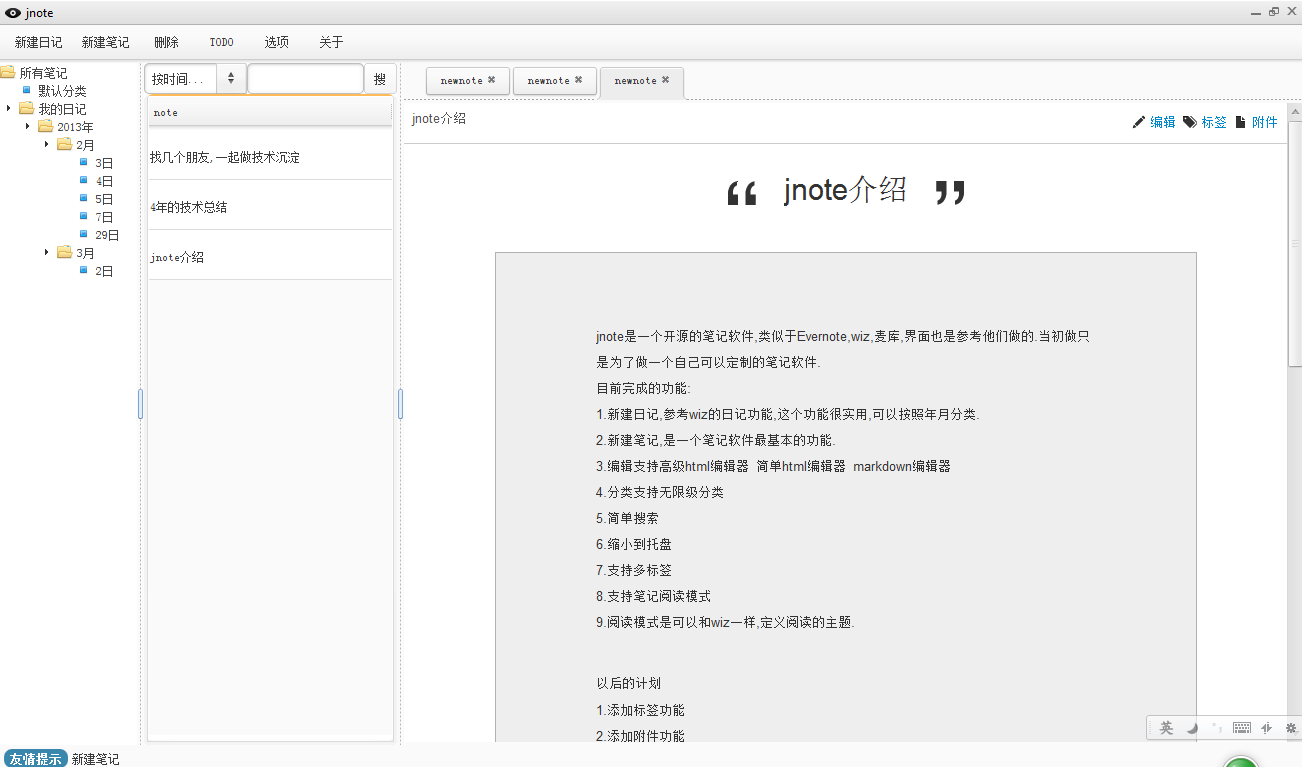The width and height of the screenshot is (1302, 767).
Task: Open the 关于 menu
Action: click(x=331, y=42)
